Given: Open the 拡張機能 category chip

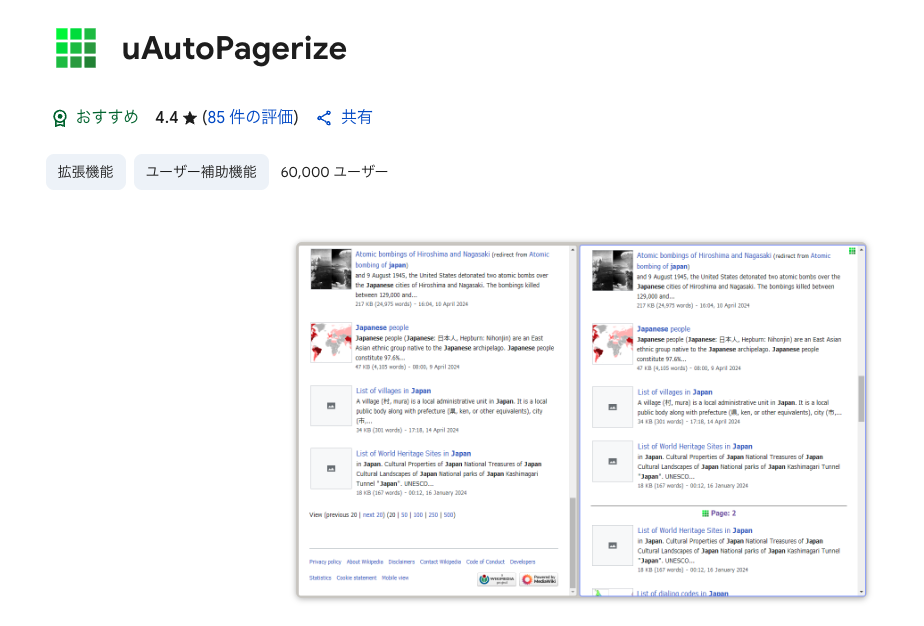Looking at the screenshot, I should [86, 172].
